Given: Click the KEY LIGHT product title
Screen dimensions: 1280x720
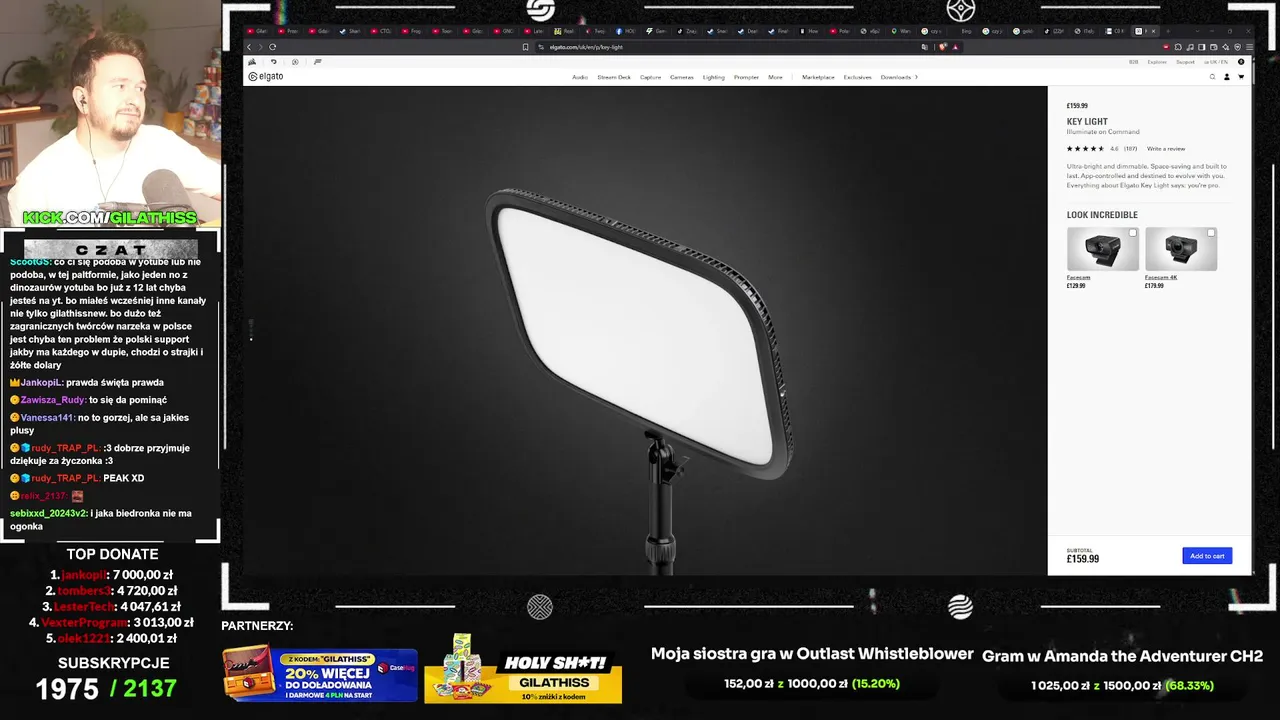Looking at the screenshot, I should coord(1087,122).
